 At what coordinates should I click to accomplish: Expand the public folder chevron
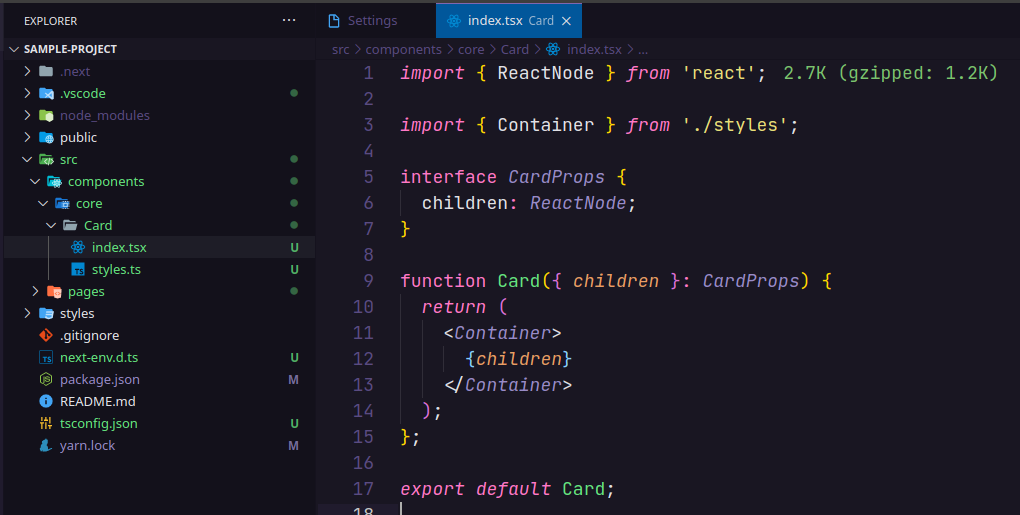pyautogui.click(x=27, y=137)
